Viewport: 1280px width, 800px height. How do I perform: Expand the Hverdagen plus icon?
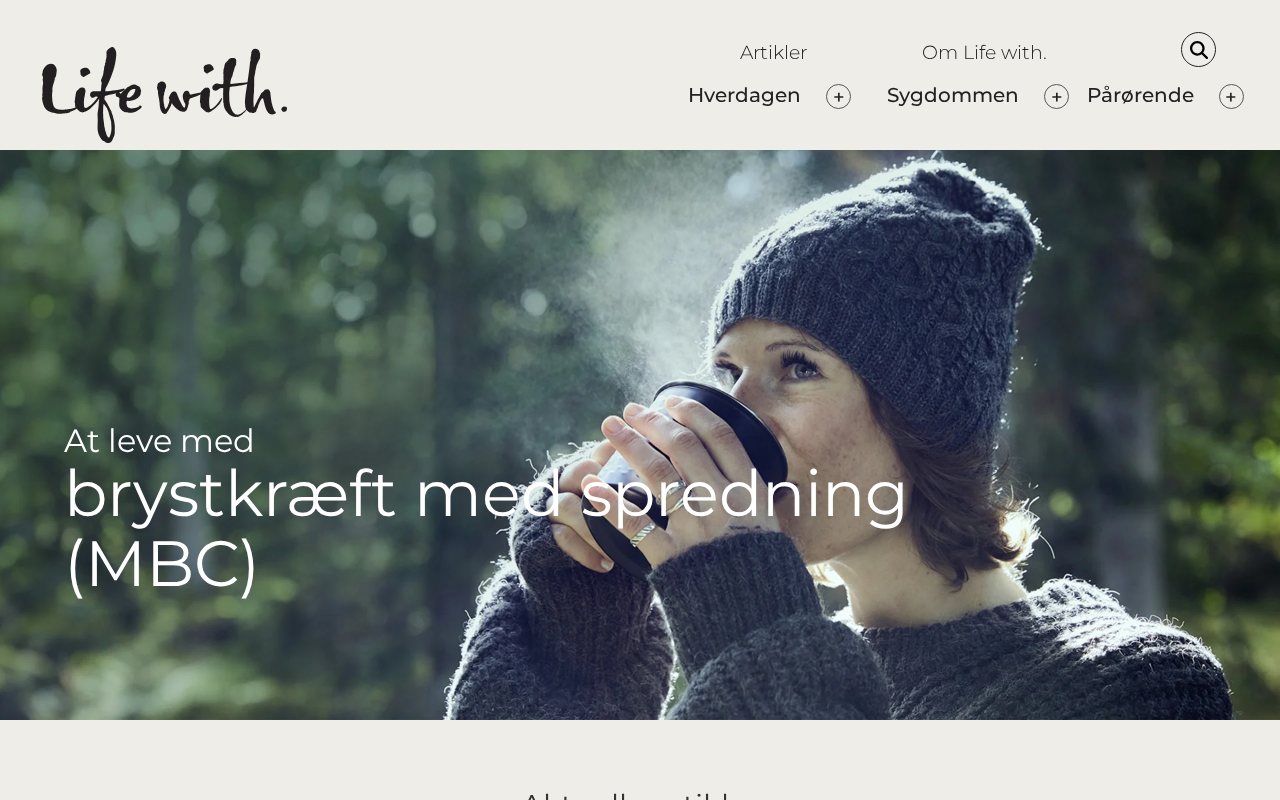tap(838, 97)
